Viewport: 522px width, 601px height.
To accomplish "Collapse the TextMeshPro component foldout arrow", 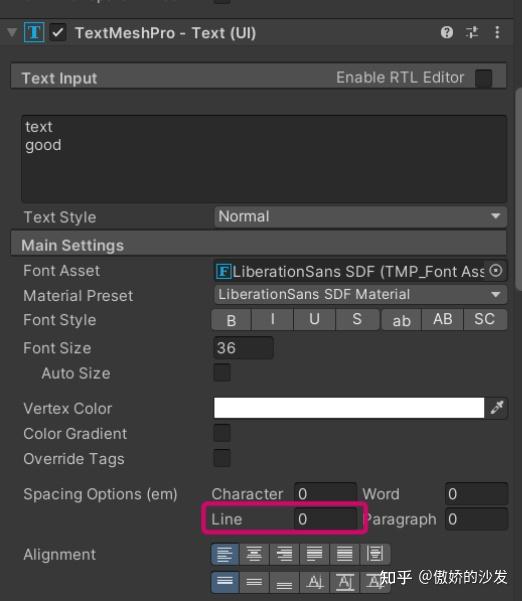I will [x=12, y=33].
